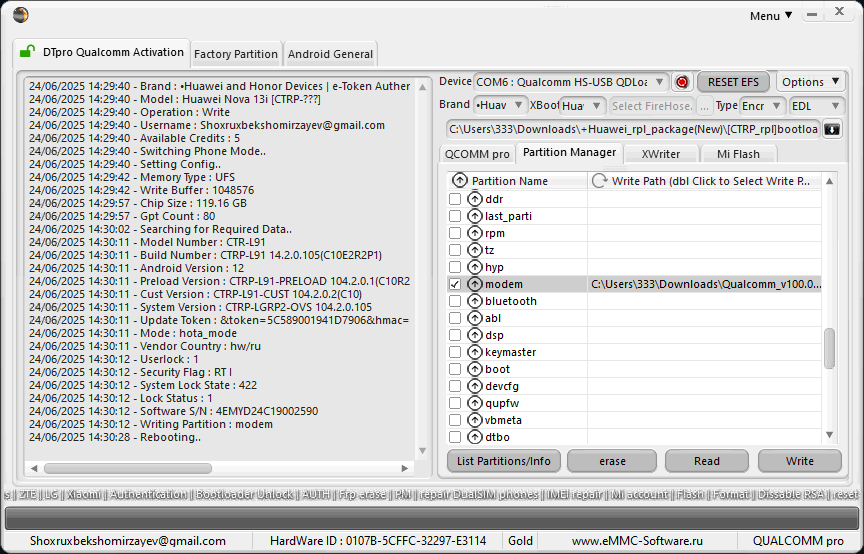Image resolution: width=864 pixels, height=554 pixels.
Task: Open the XWriter tab
Action: pos(661,154)
